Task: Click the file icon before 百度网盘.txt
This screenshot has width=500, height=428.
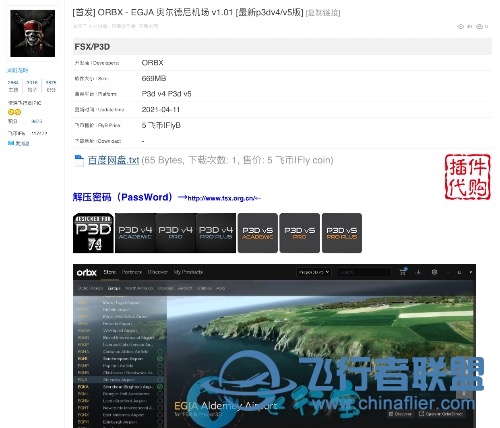Action: 79,161
